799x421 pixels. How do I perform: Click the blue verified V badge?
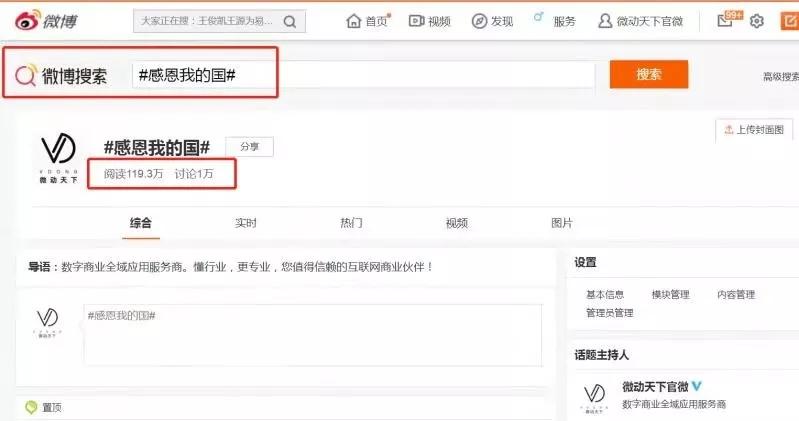(x=697, y=386)
